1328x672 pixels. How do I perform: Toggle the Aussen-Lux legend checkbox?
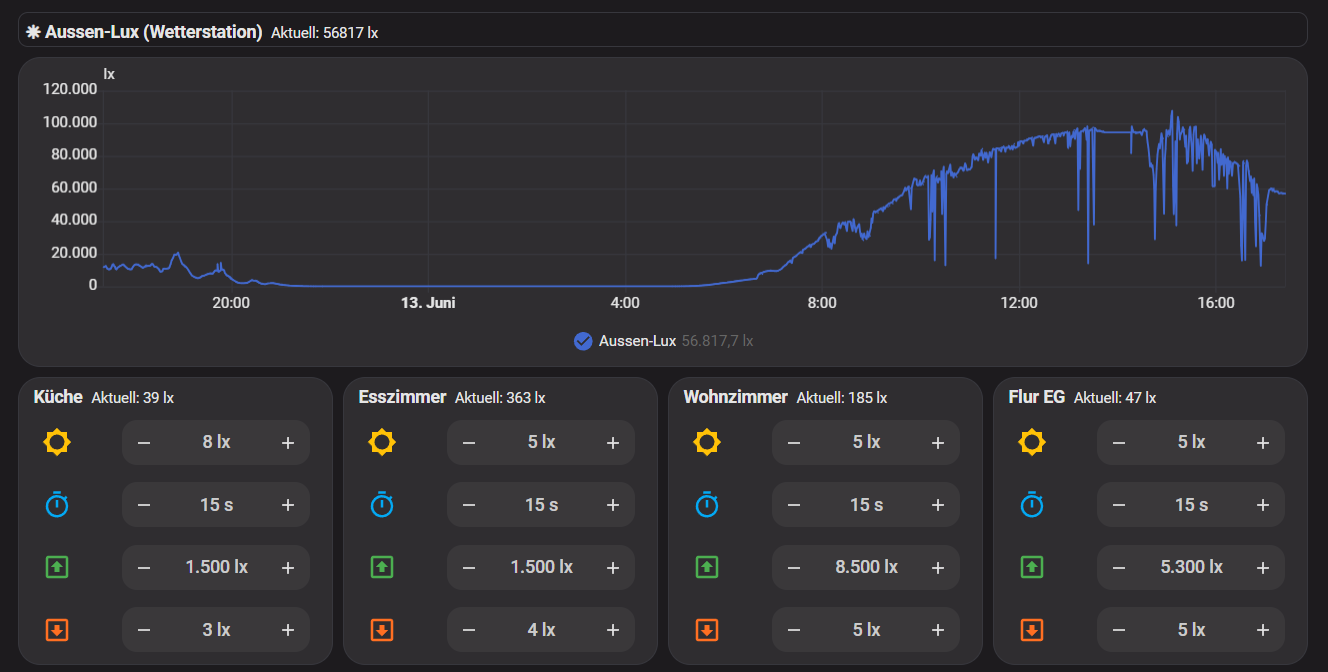(583, 342)
